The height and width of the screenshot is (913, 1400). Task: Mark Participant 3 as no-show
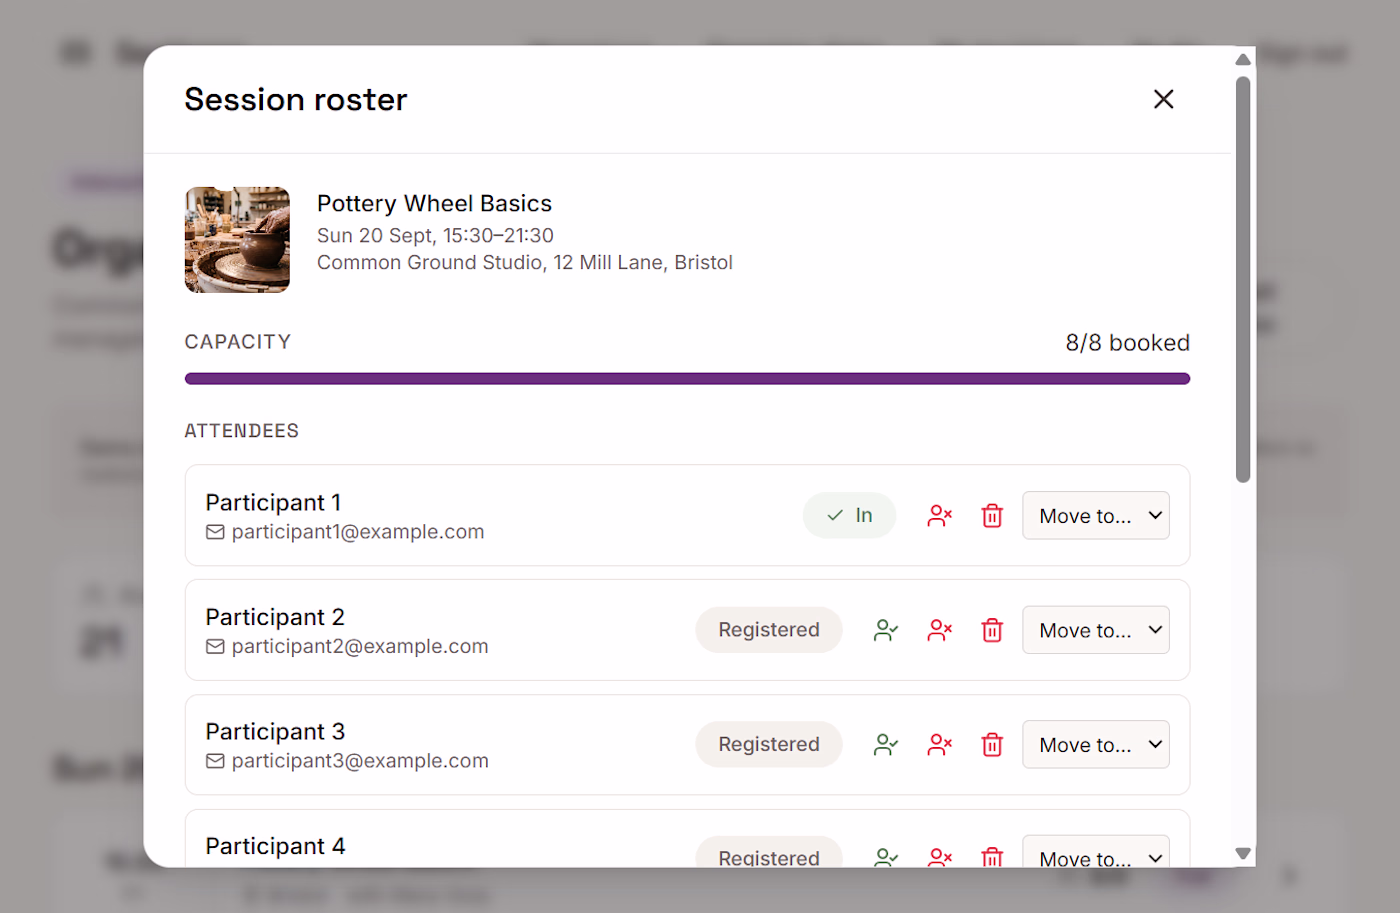(939, 745)
